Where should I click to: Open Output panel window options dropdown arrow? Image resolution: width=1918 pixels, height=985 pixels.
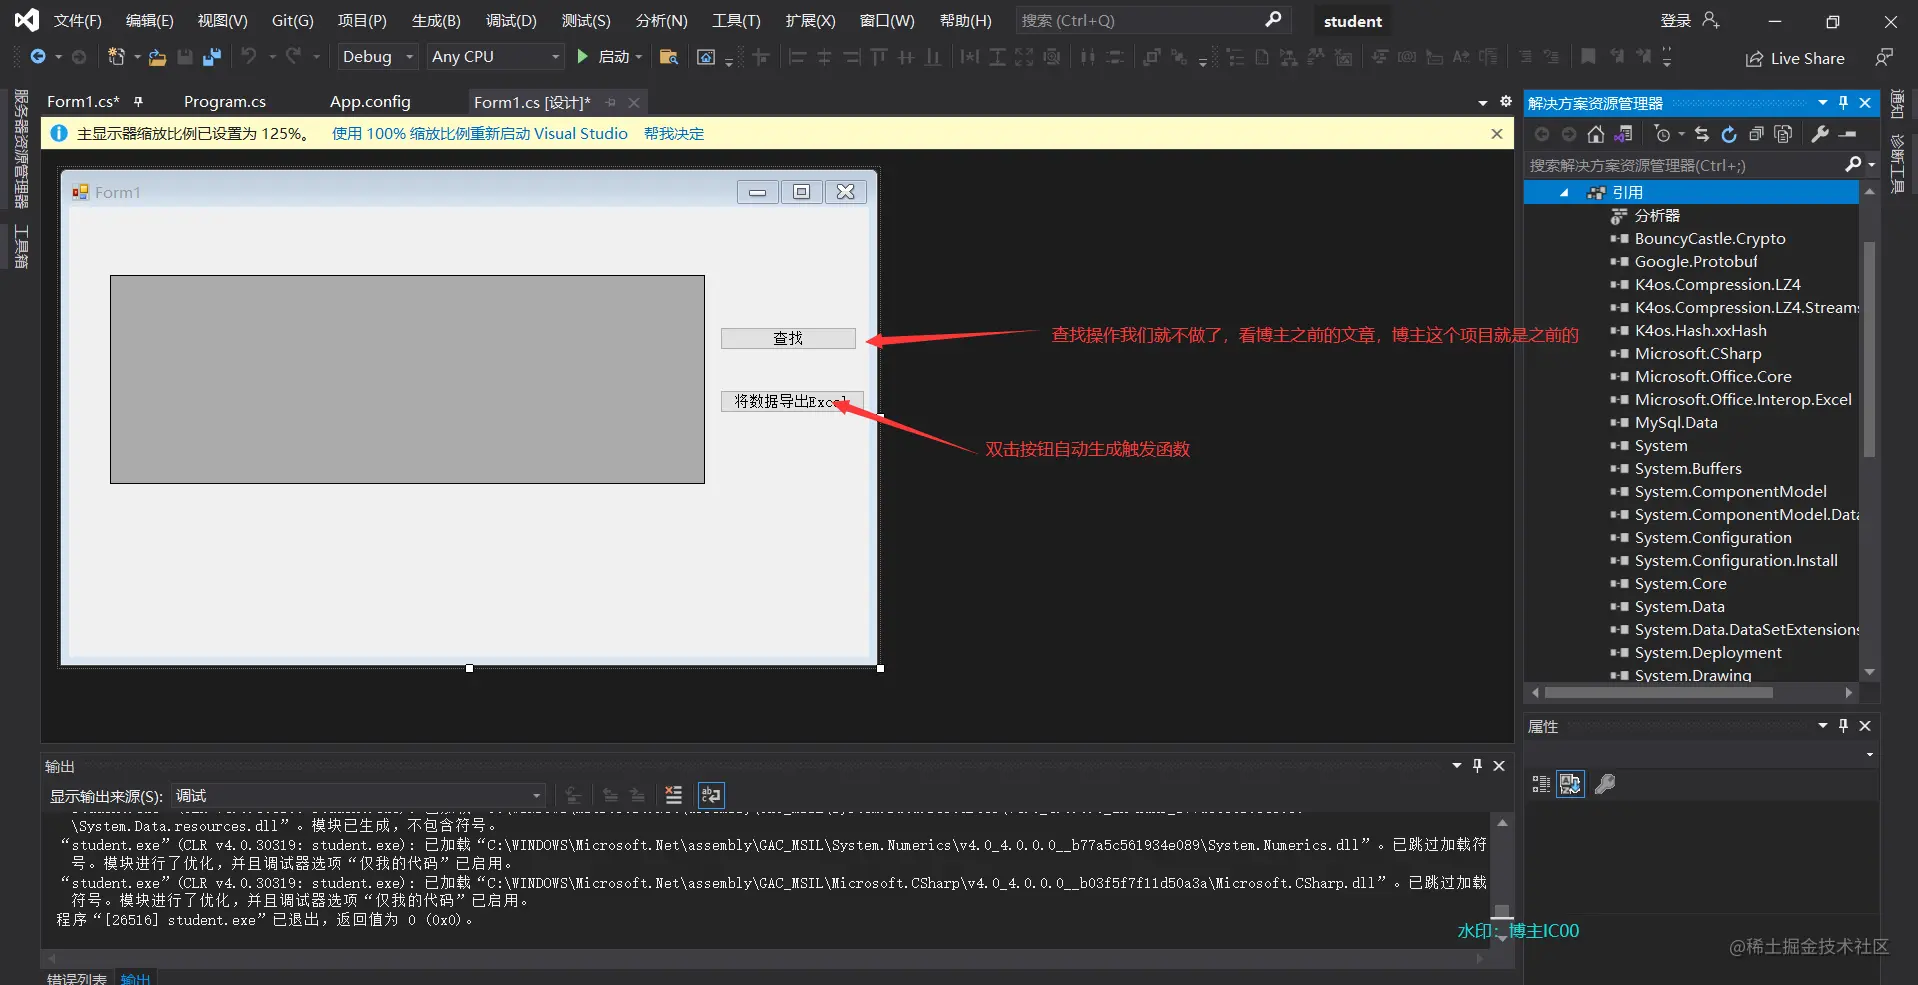[x=1457, y=766]
